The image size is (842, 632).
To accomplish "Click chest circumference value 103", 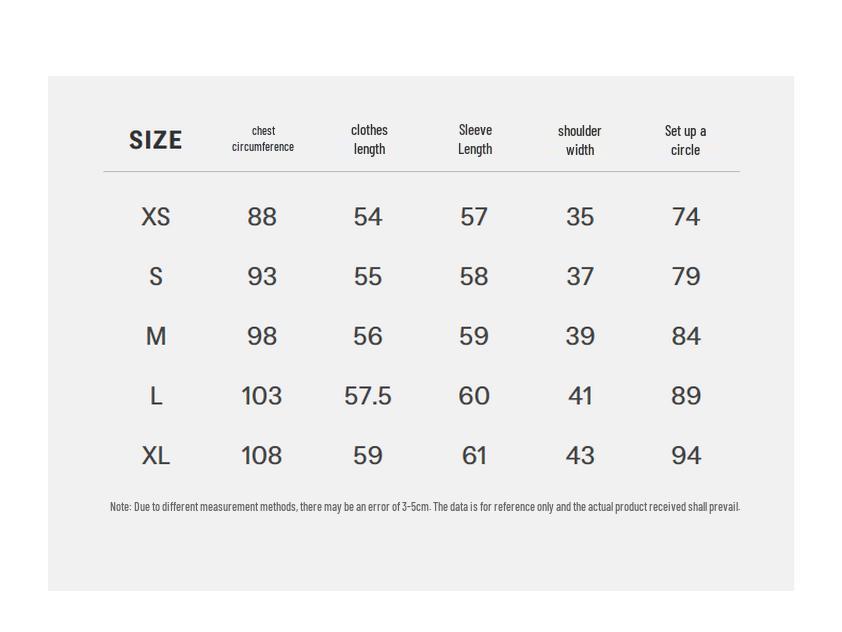I will click(262, 397).
